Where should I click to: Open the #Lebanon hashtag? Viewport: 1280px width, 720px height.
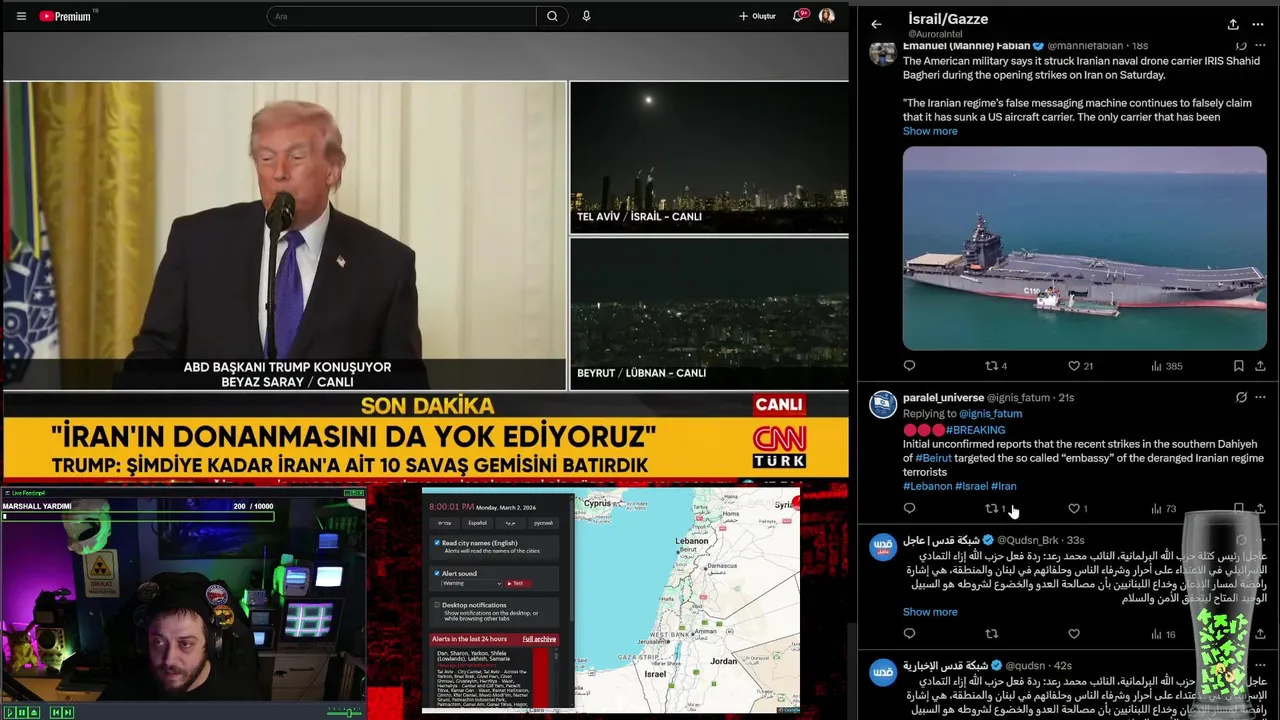click(x=927, y=486)
